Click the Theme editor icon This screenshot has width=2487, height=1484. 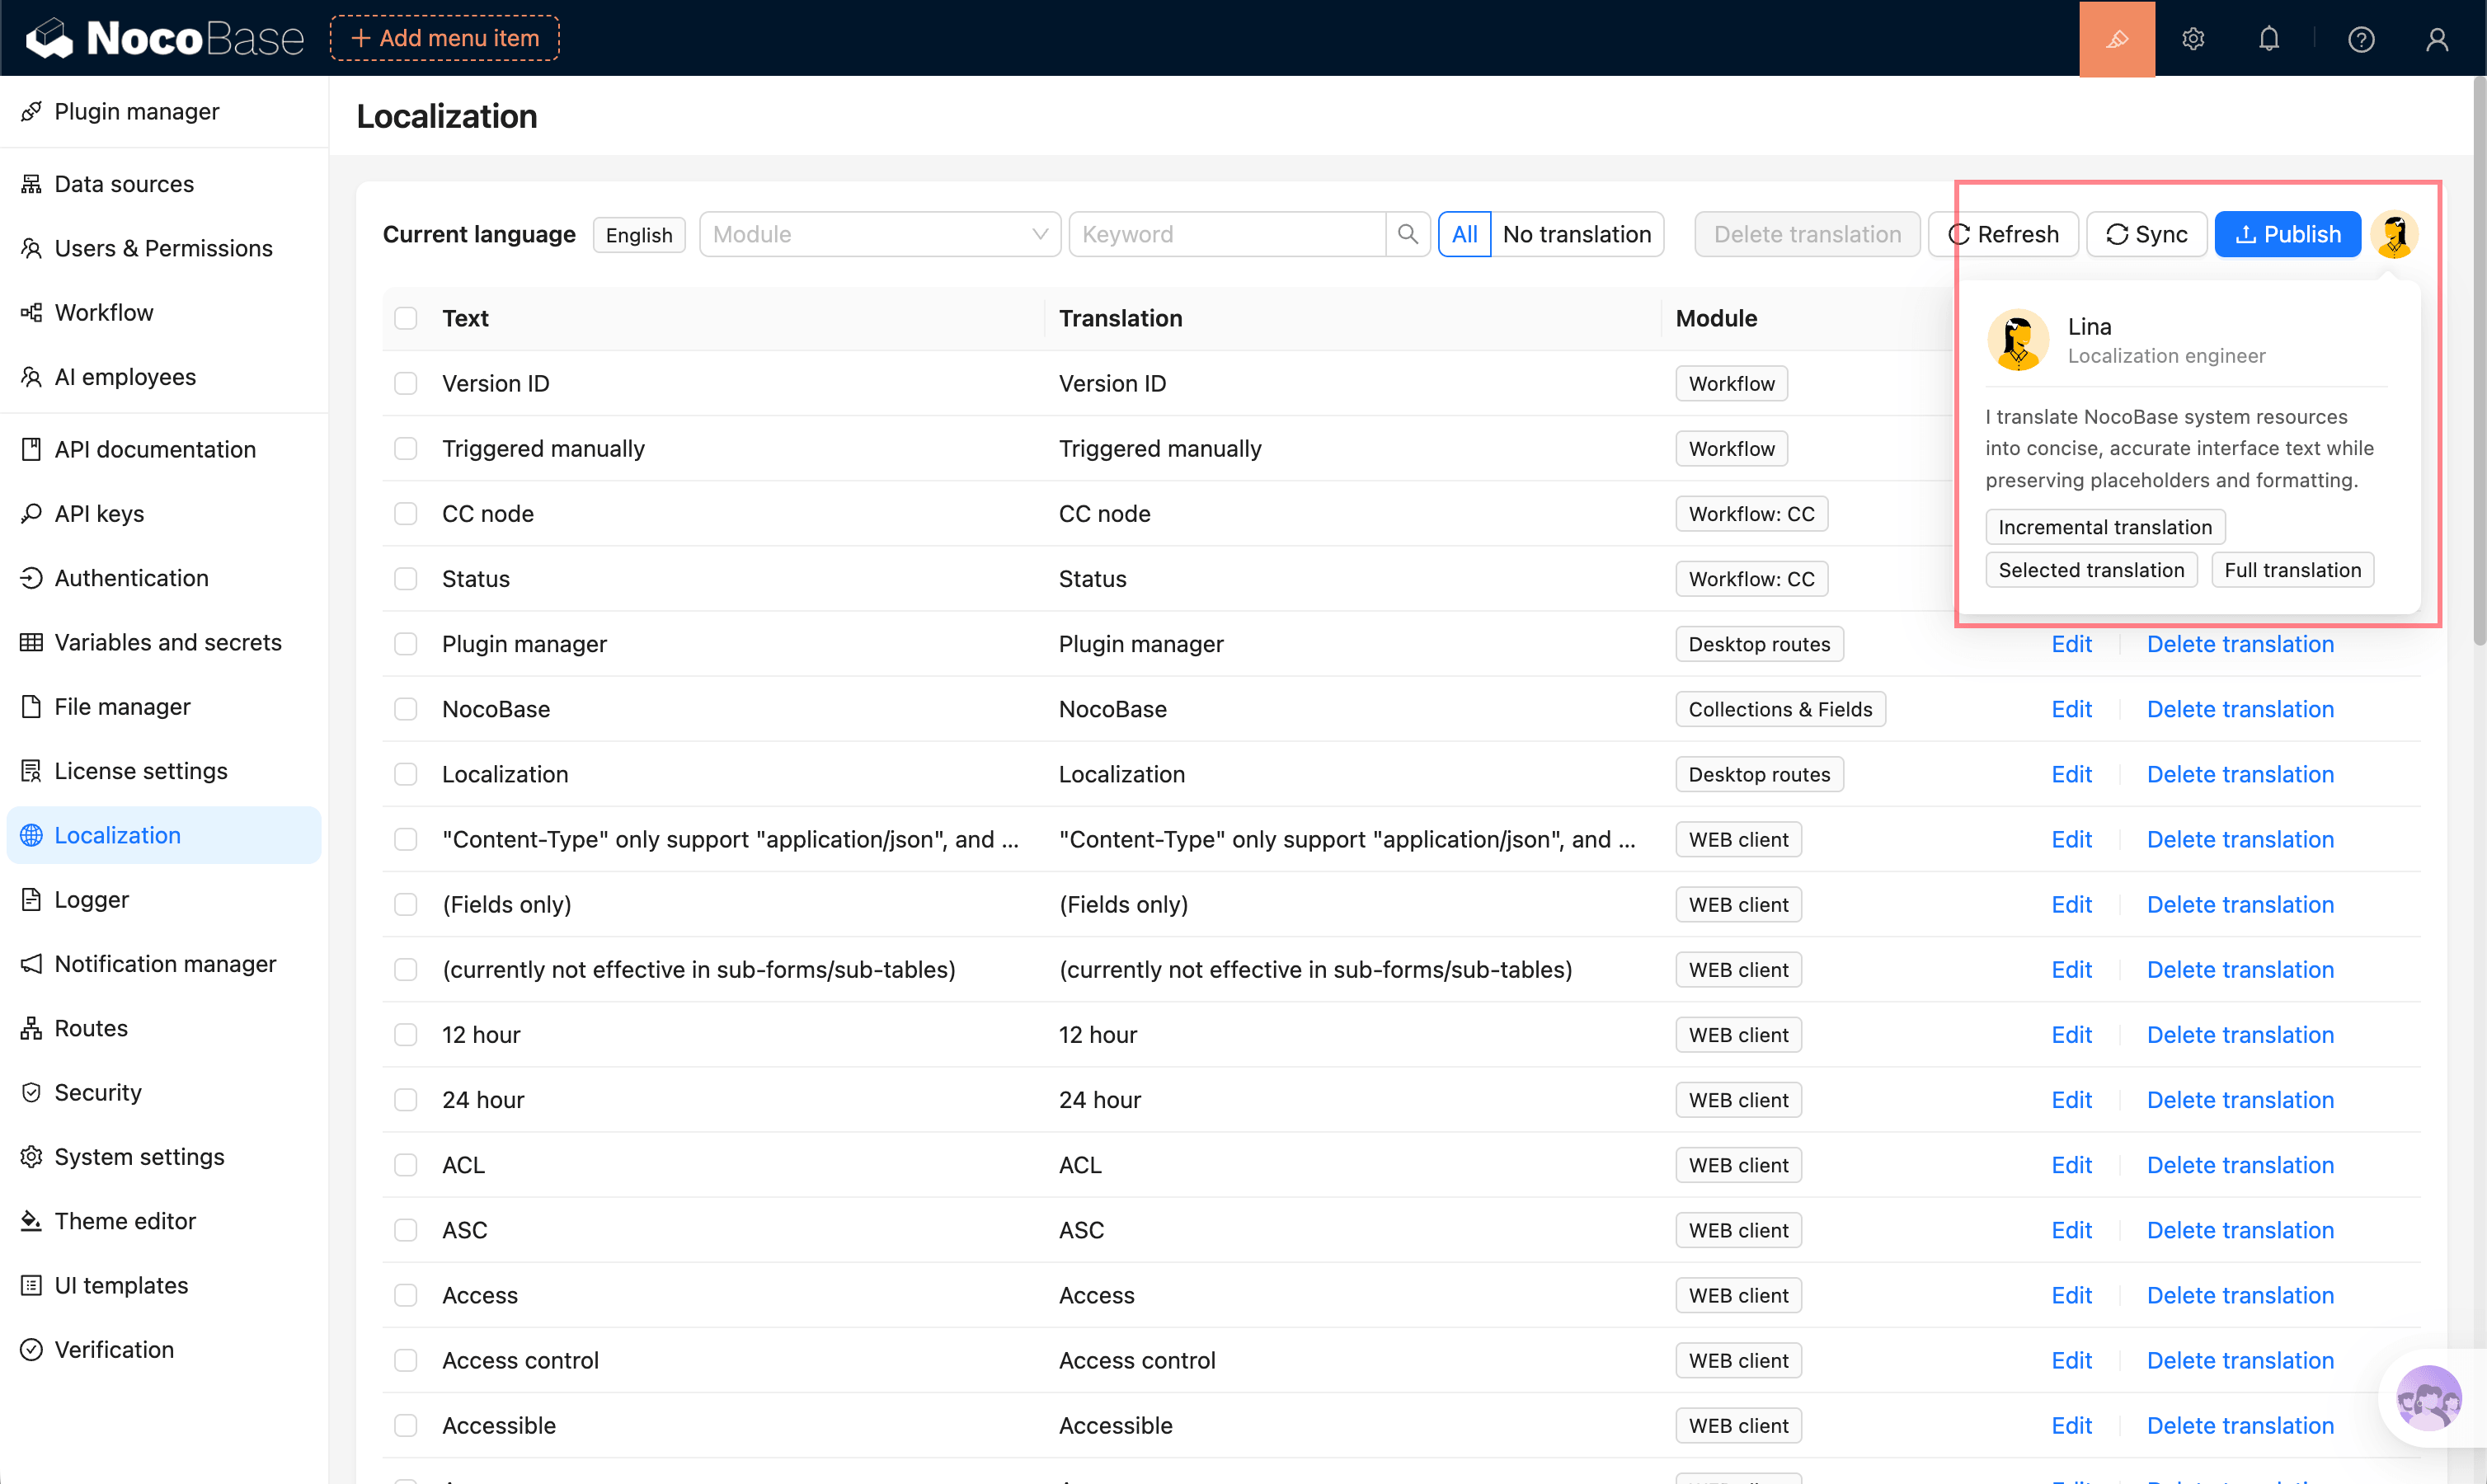[x=31, y=1221]
